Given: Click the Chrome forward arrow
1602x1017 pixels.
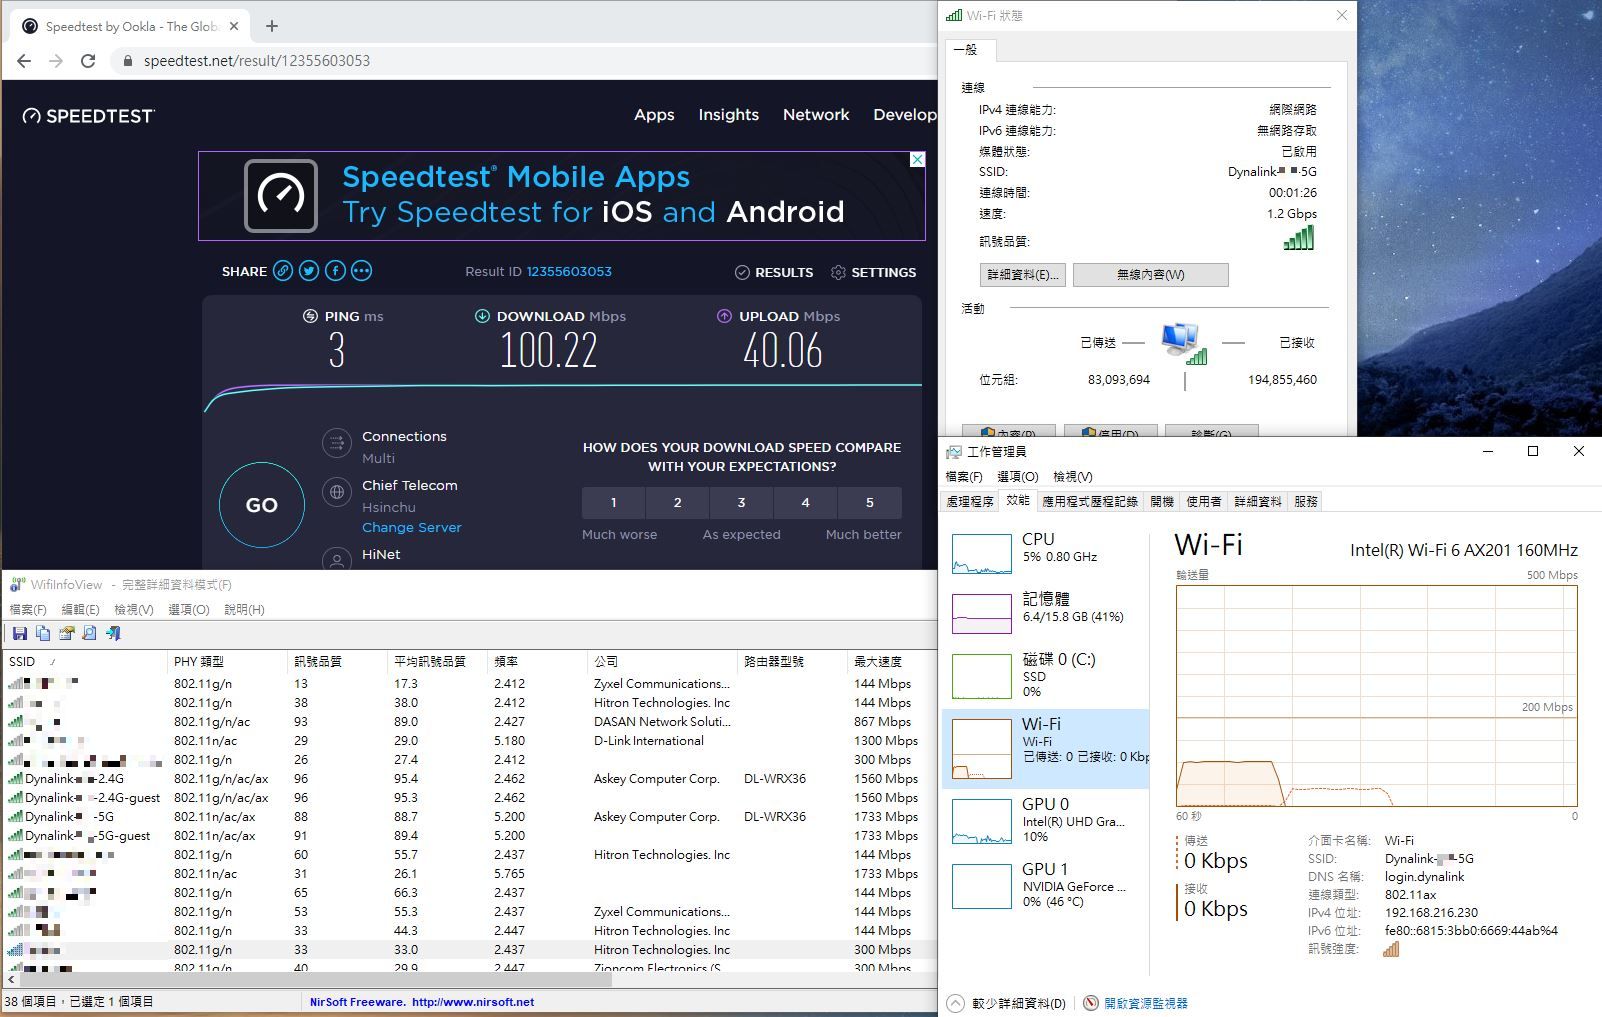Looking at the screenshot, I should point(56,61).
